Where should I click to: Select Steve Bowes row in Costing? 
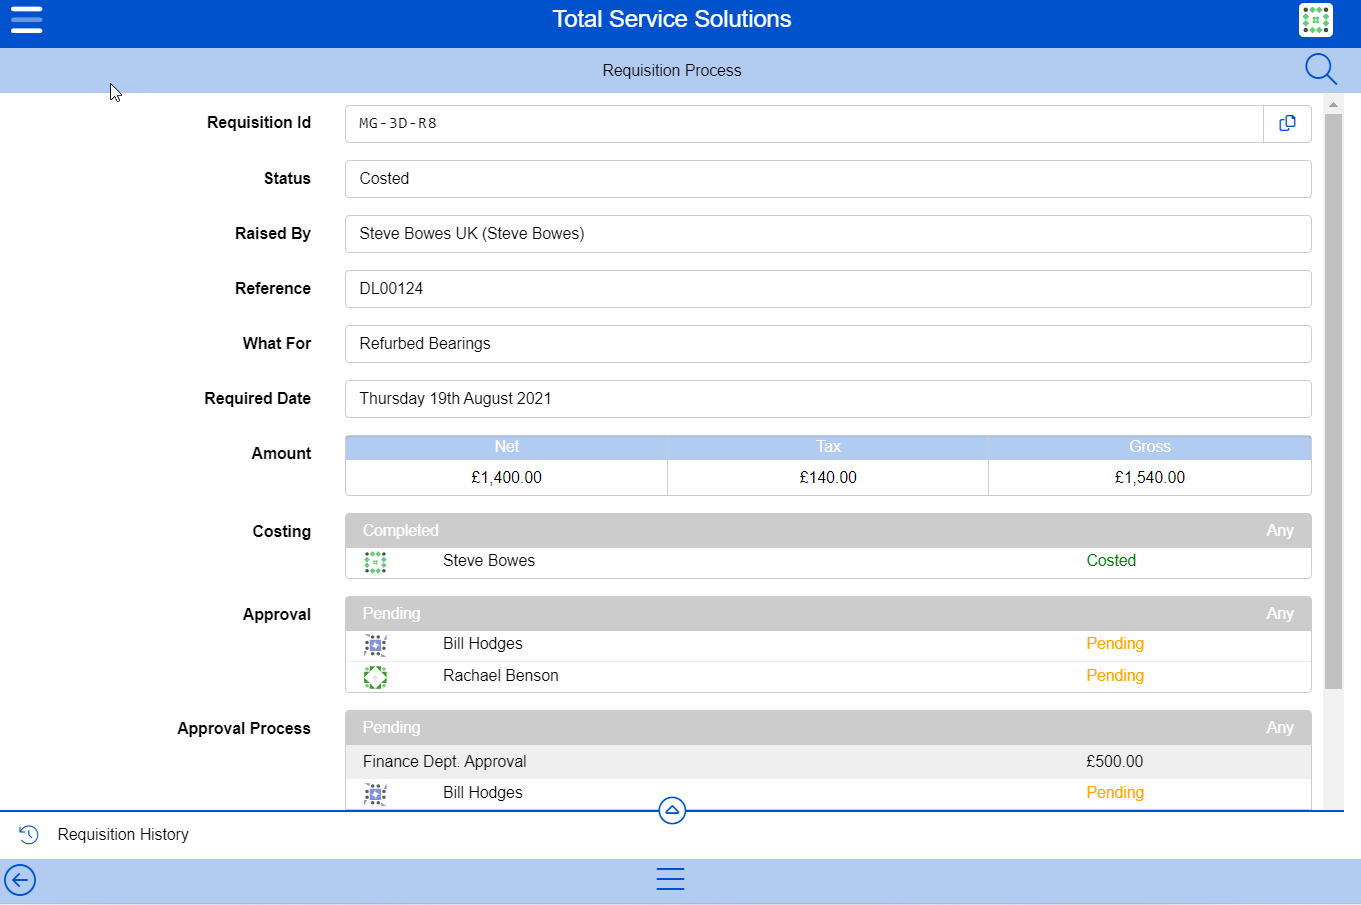[x=828, y=562]
